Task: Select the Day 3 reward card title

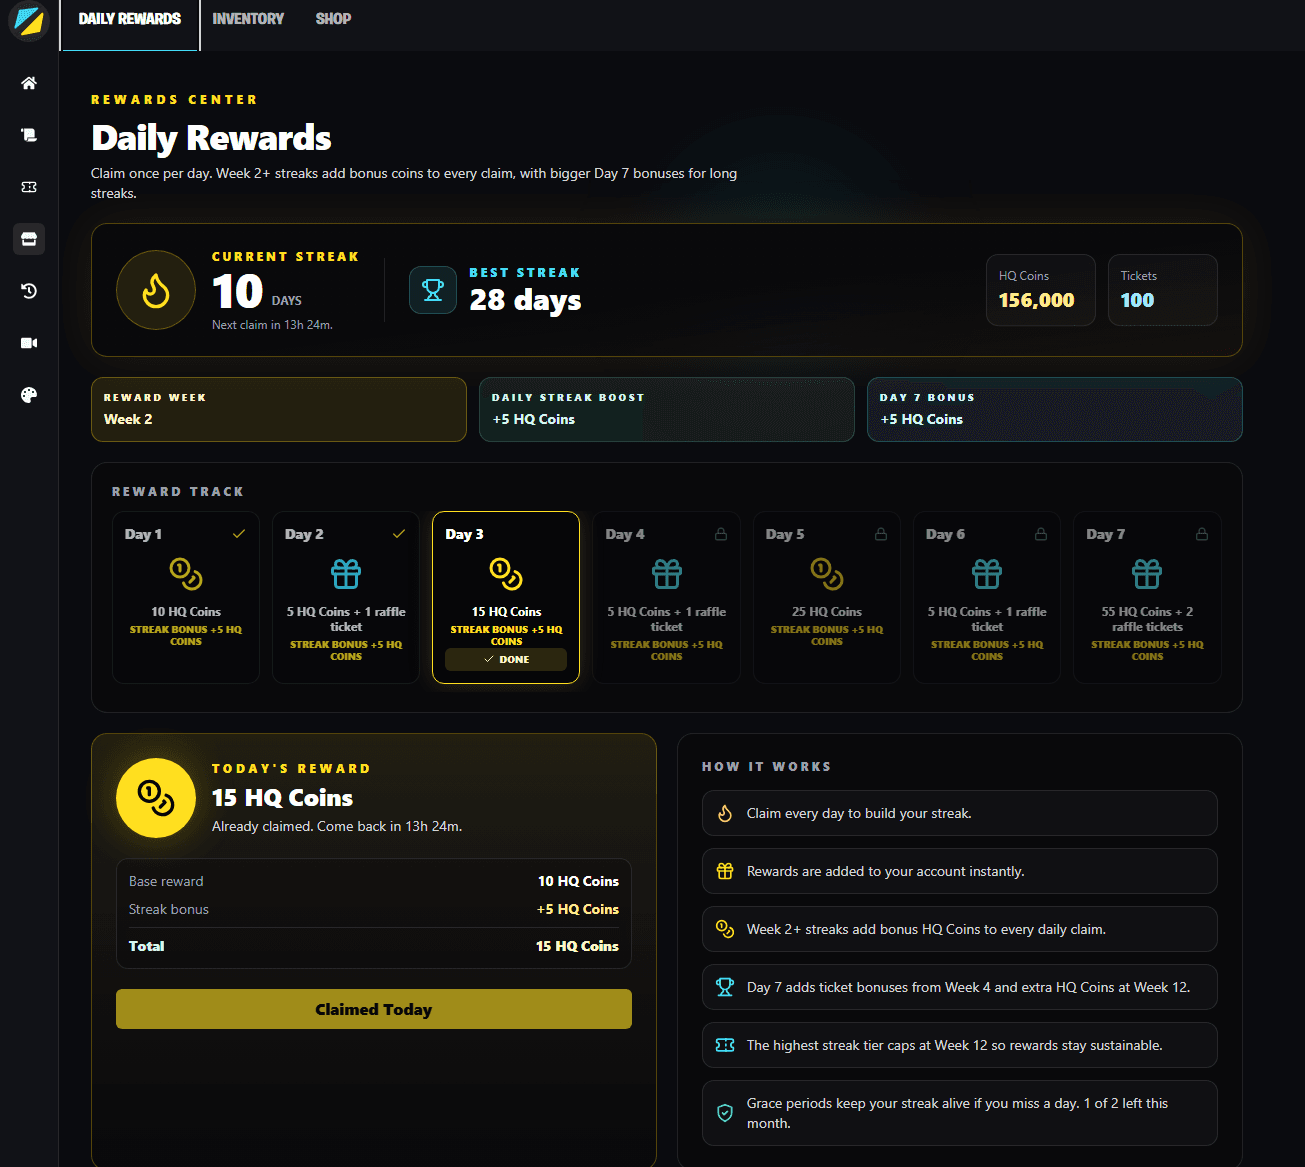Action: [464, 534]
